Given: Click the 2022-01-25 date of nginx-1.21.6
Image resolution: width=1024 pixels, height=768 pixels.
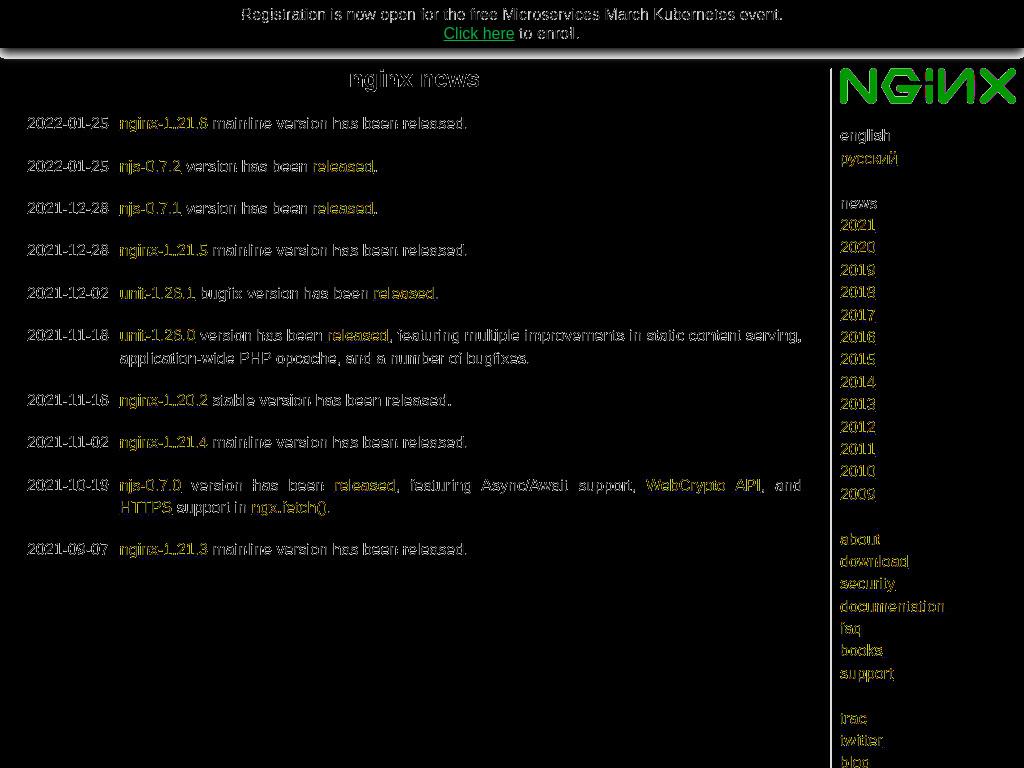Looking at the screenshot, I should pos(68,123).
